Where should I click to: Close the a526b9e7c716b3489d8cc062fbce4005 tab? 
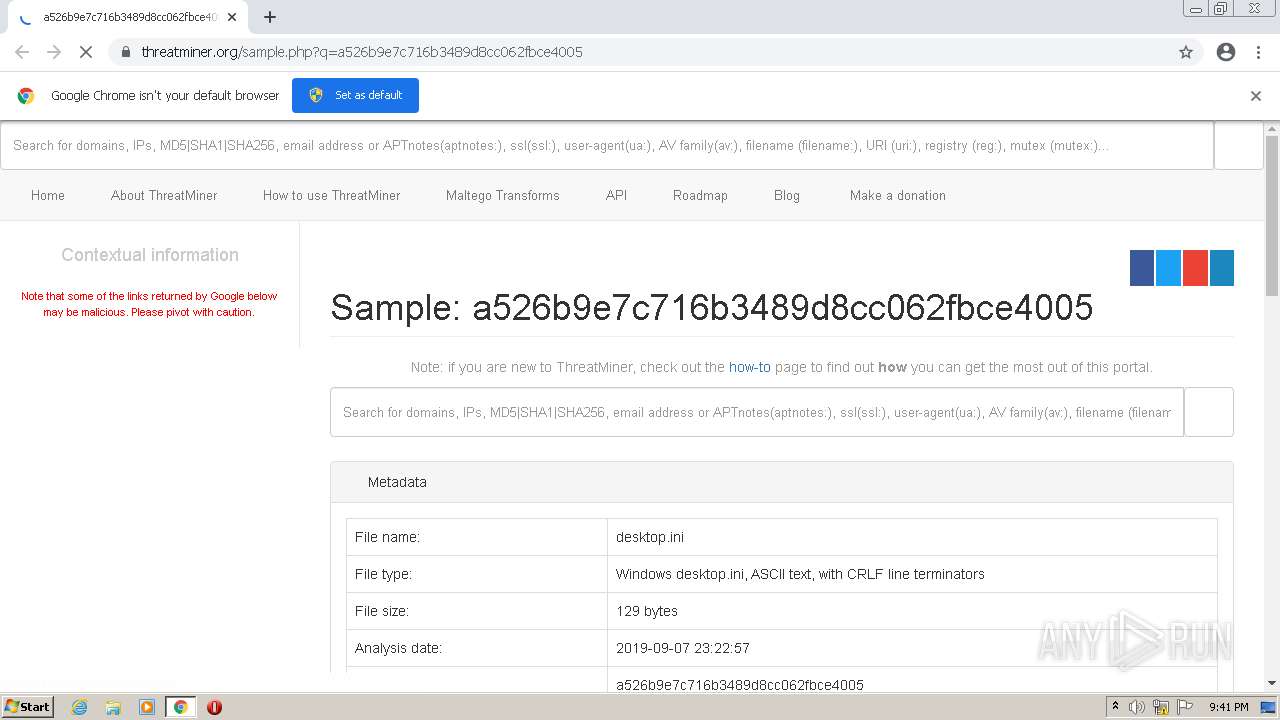click(232, 17)
